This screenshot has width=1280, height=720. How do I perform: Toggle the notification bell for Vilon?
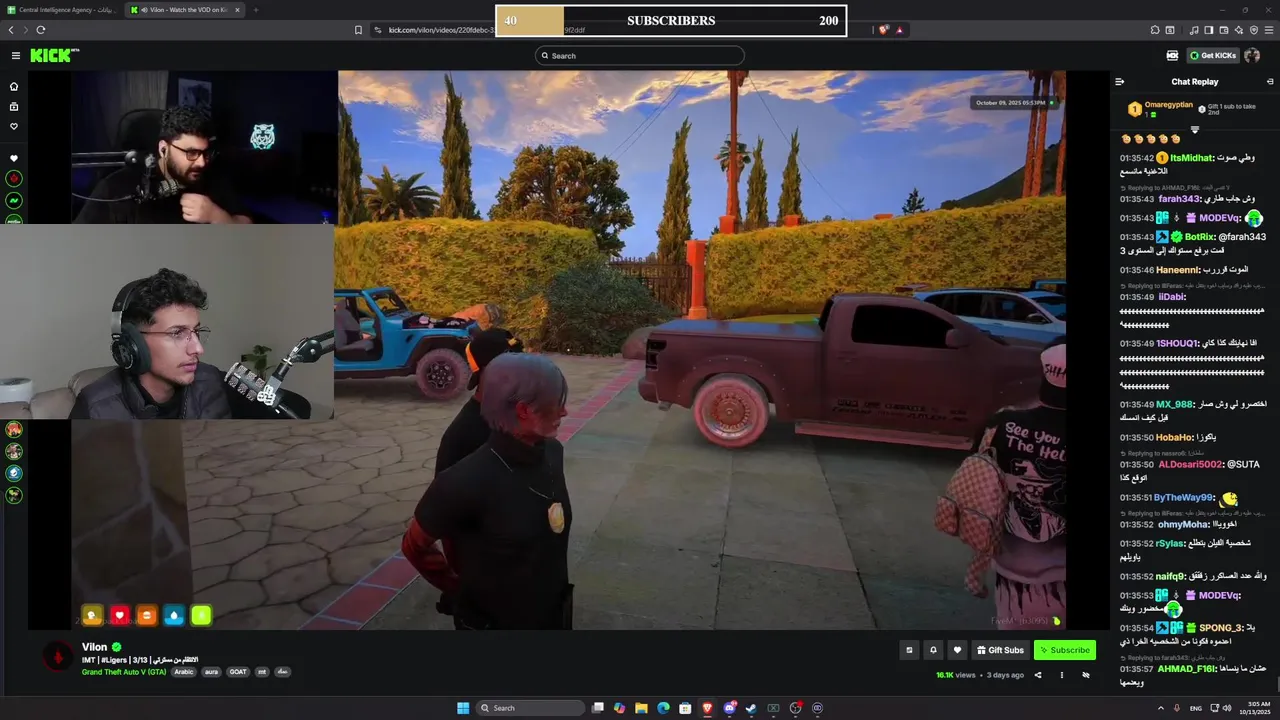(x=933, y=650)
